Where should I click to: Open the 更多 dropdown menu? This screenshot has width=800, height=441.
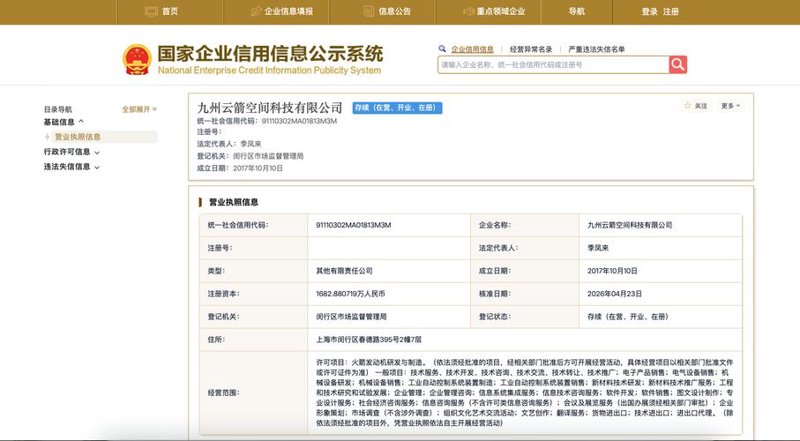(x=730, y=106)
